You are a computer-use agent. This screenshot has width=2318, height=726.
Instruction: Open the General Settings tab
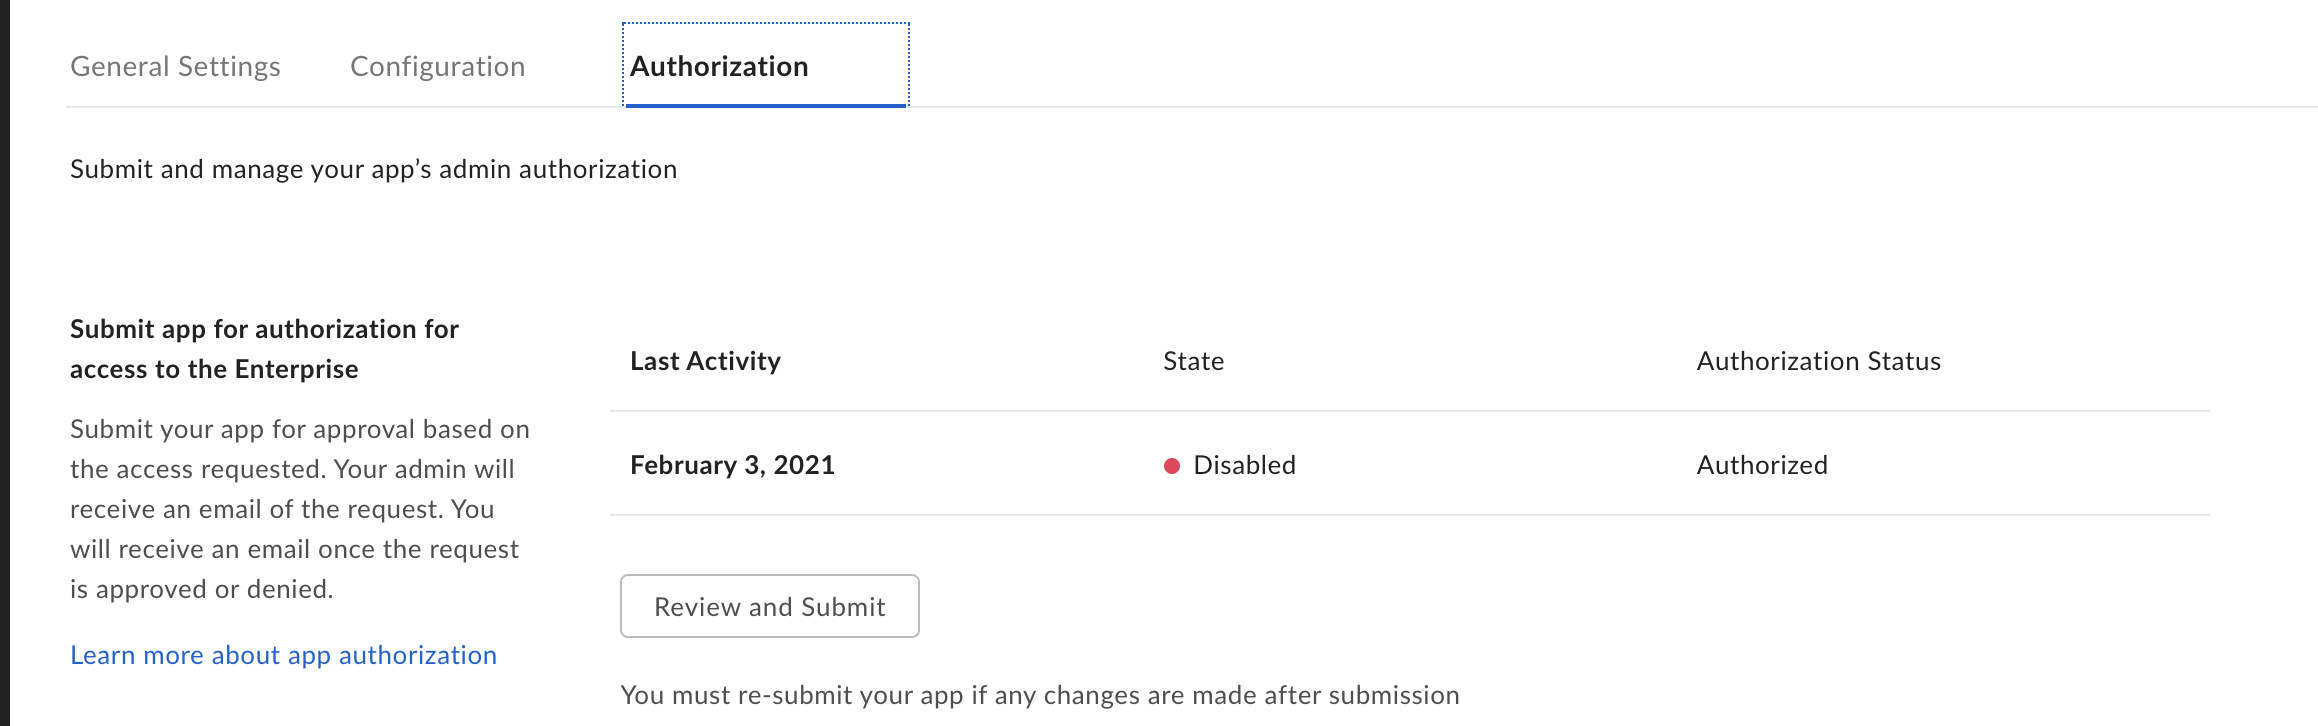click(175, 66)
